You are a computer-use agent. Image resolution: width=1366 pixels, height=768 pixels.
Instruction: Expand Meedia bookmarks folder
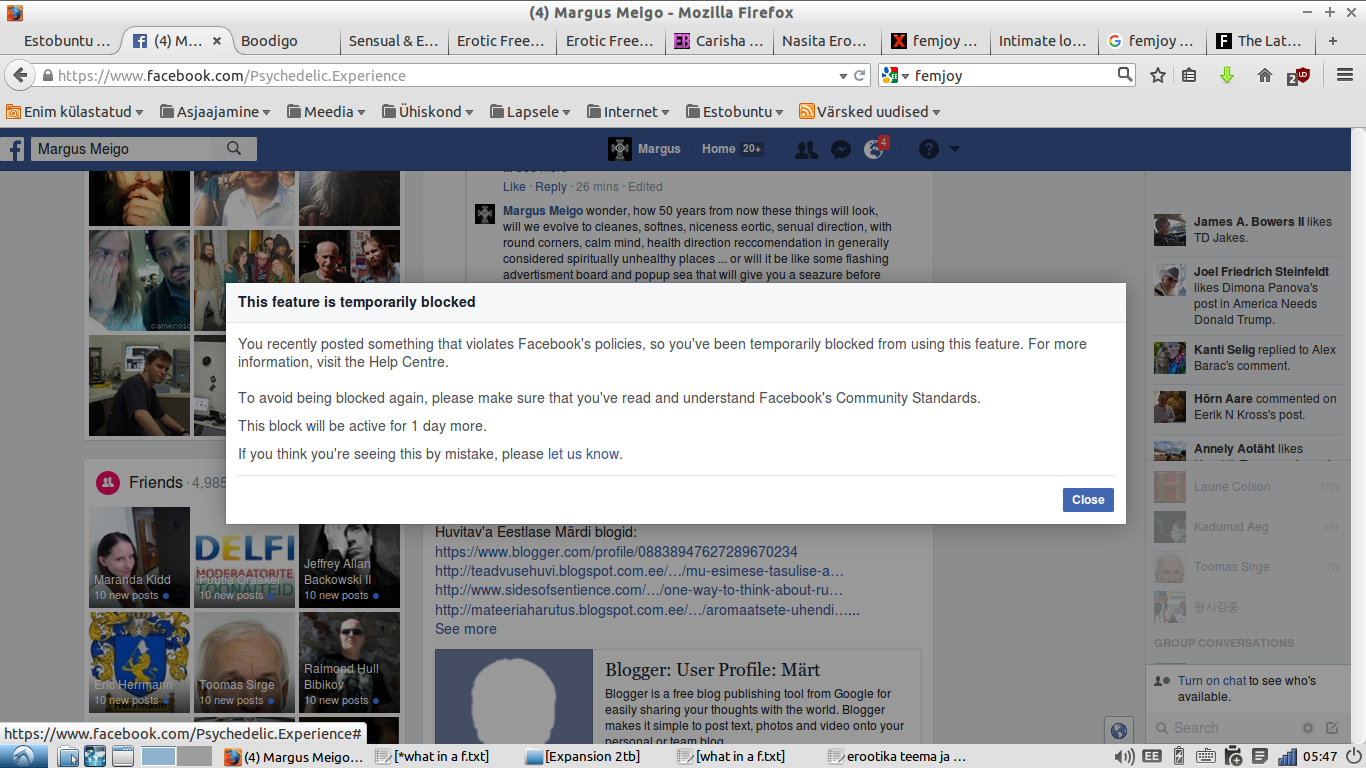(326, 112)
